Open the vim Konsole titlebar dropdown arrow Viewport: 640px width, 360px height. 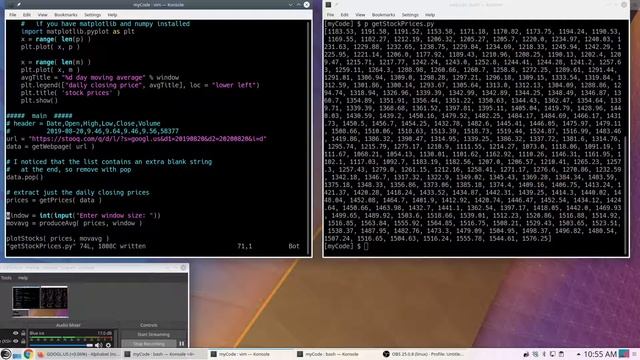pos(290,4)
